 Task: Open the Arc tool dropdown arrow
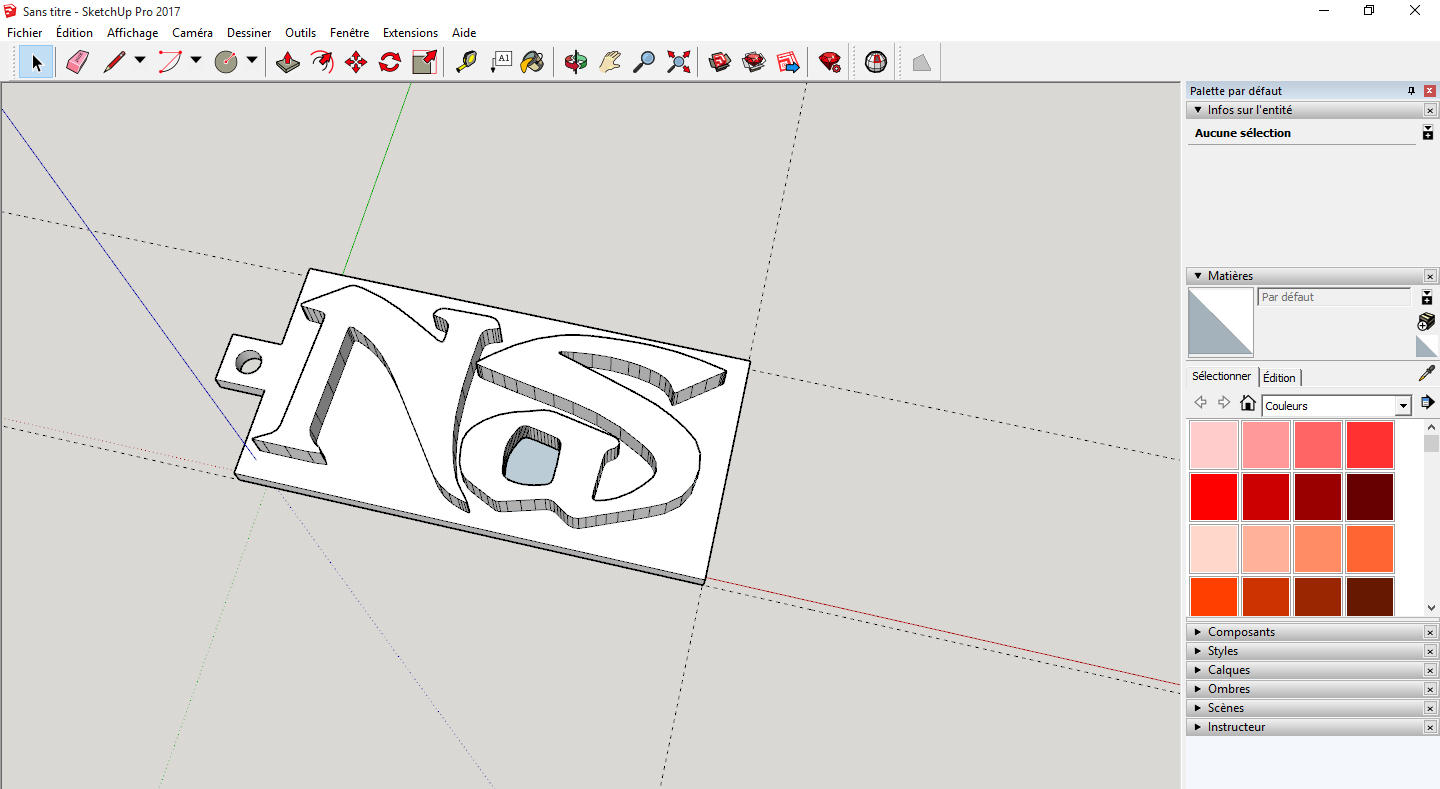pyautogui.click(x=196, y=61)
